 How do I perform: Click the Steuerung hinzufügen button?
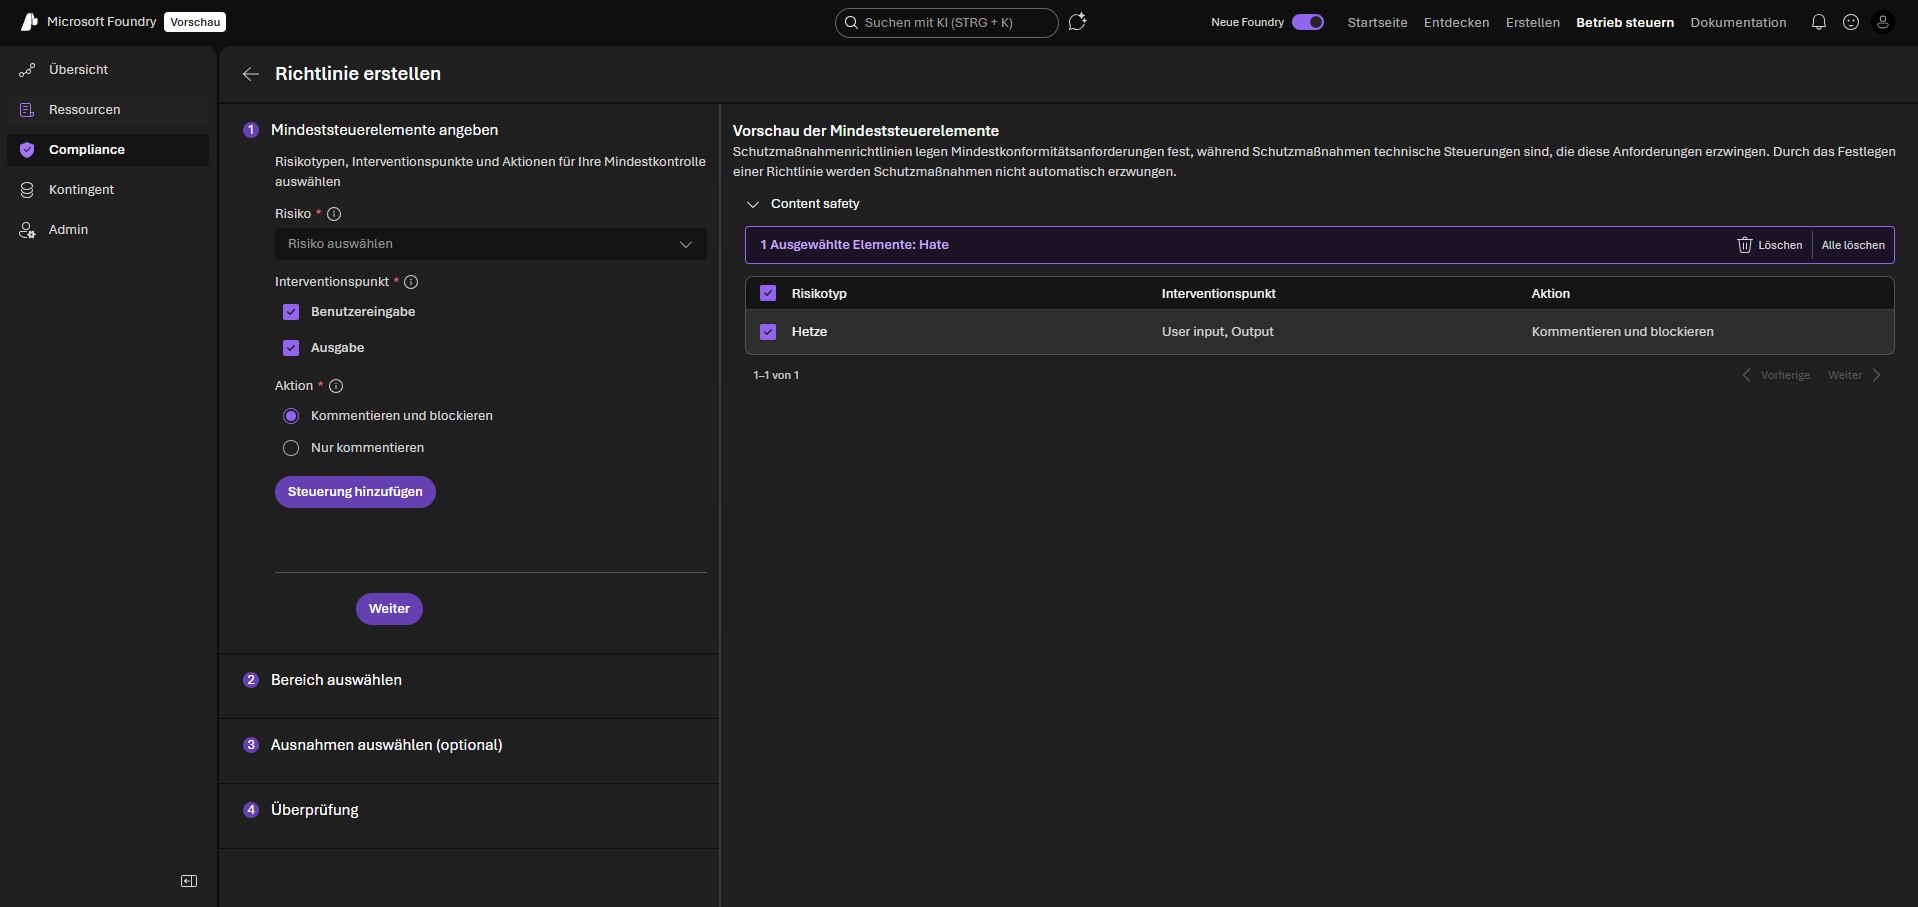[355, 492]
